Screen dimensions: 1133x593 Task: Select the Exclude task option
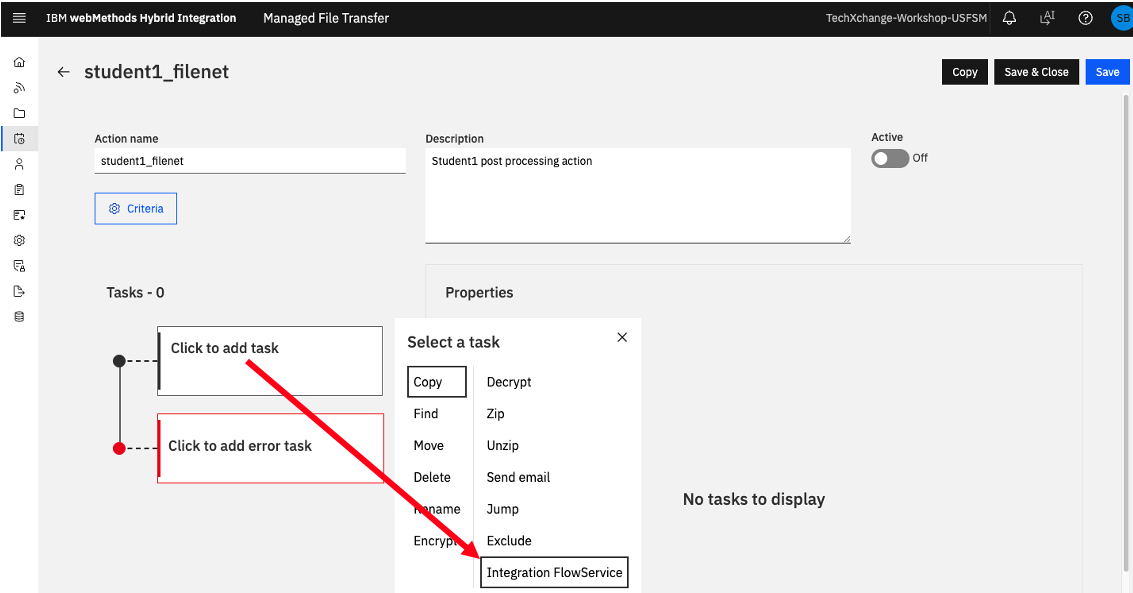509,541
